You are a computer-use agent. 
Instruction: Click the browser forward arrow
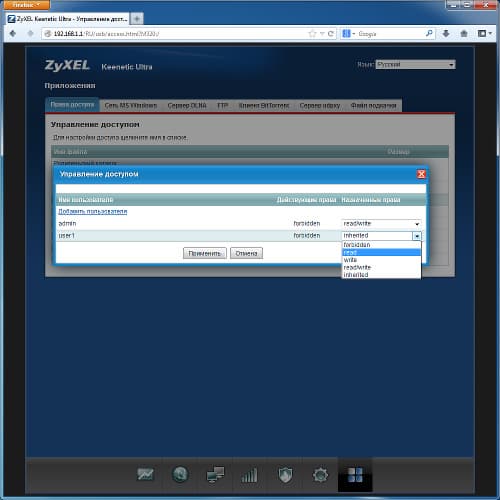pos(30,33)
